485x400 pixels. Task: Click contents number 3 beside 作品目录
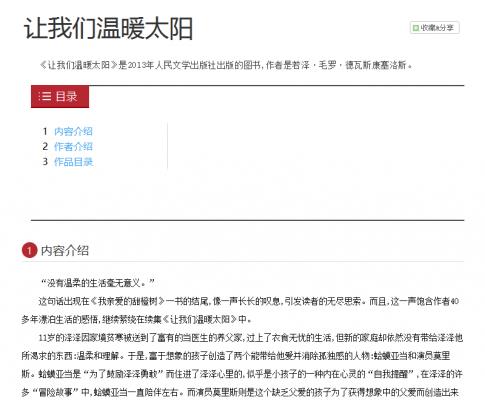click(x=45, y=162)
